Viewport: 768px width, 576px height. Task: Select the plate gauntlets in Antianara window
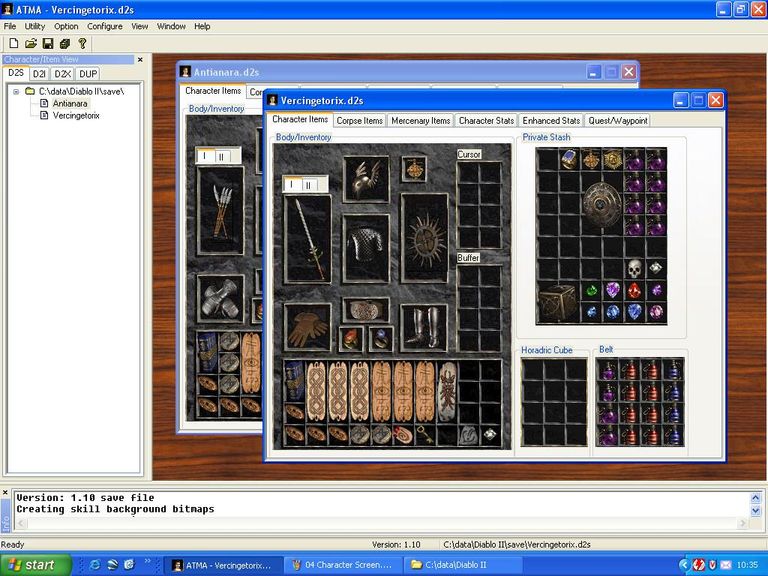(x=220, y=299)
